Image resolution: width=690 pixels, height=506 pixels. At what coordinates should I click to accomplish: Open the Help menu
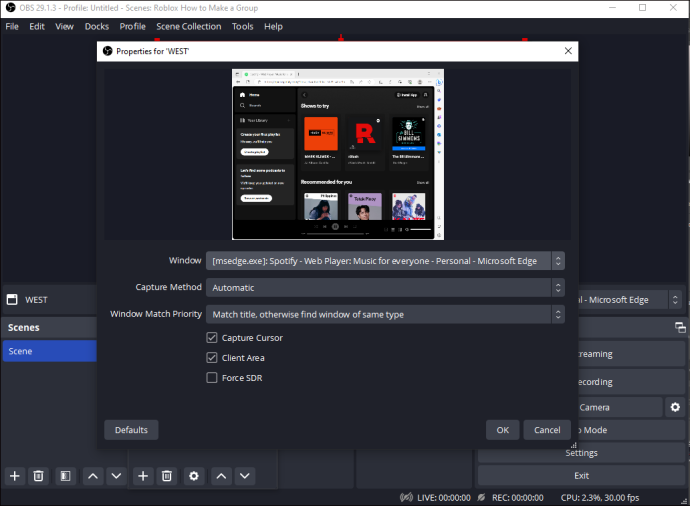point(273,26)
